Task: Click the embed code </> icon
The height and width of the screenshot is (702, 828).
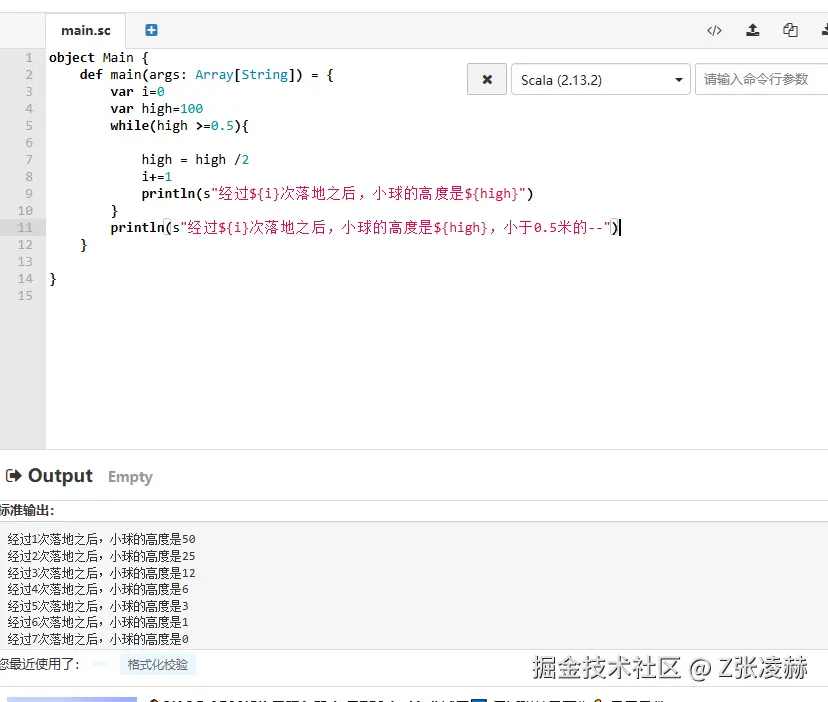Action: 714,30
